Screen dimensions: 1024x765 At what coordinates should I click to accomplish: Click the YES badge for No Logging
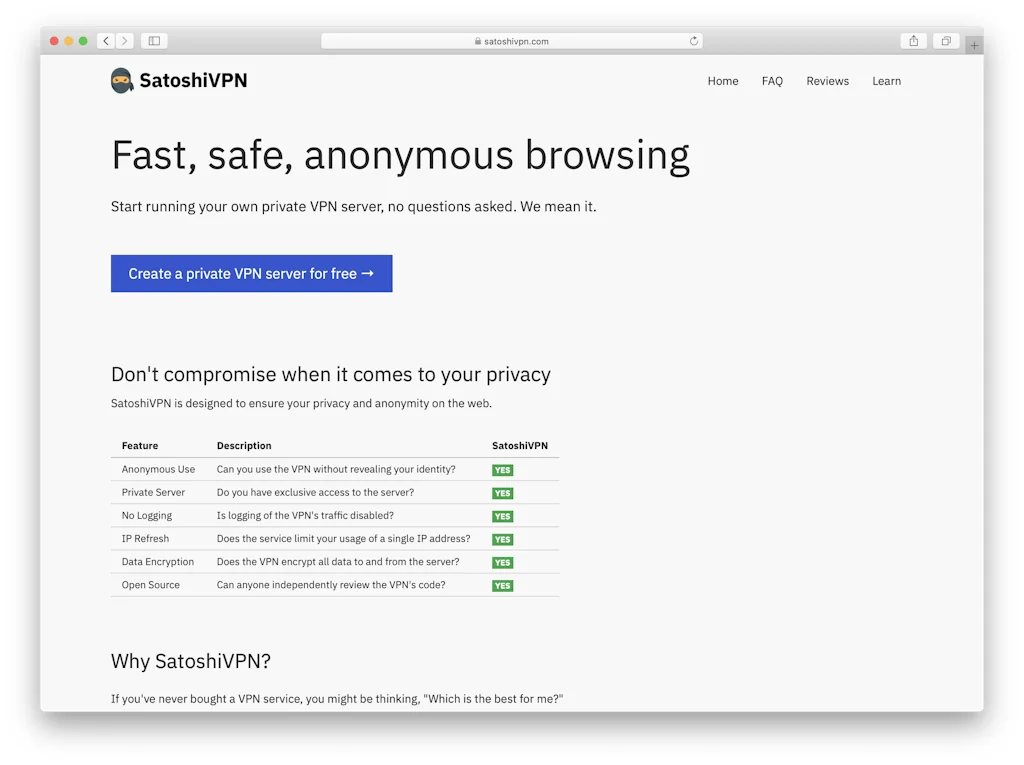(502, 516)
